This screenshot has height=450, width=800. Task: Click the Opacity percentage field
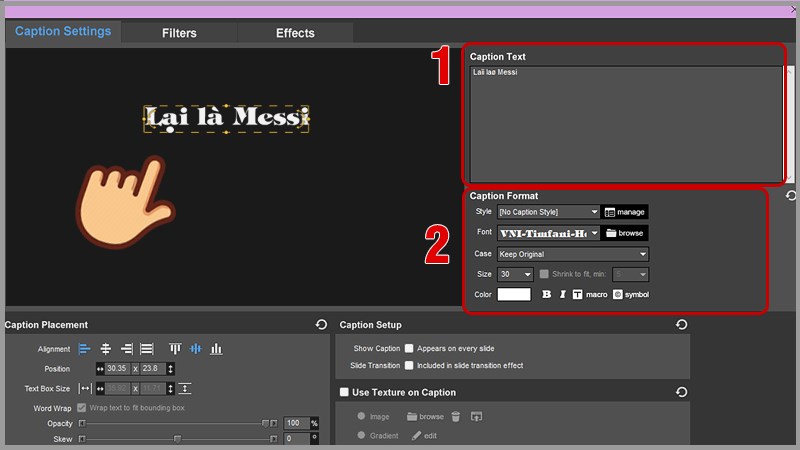tap(296, 423)
